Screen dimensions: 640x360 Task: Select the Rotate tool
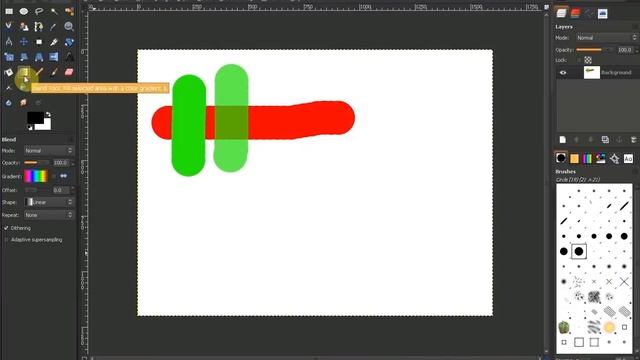coord(69,42)
